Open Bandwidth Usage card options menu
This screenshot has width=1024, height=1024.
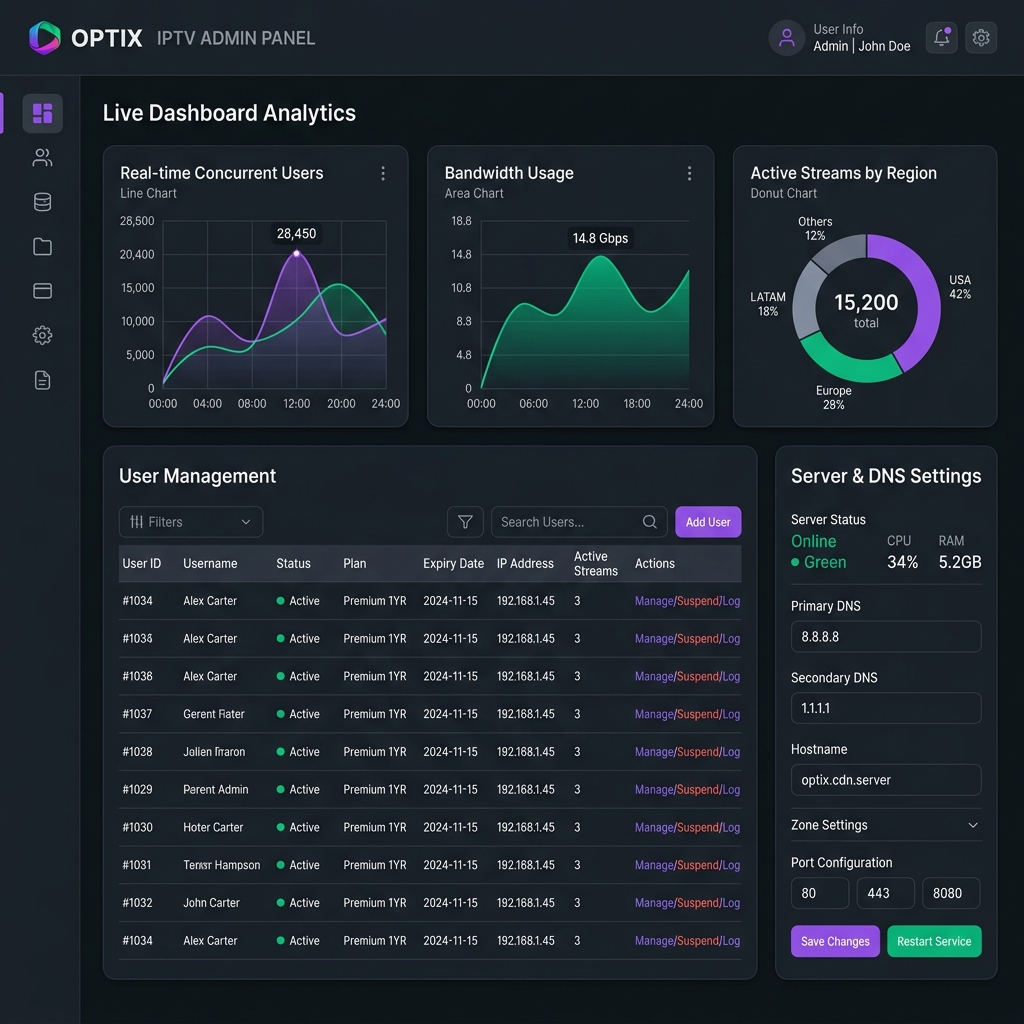pyautogui.click(x=689, y=173)
